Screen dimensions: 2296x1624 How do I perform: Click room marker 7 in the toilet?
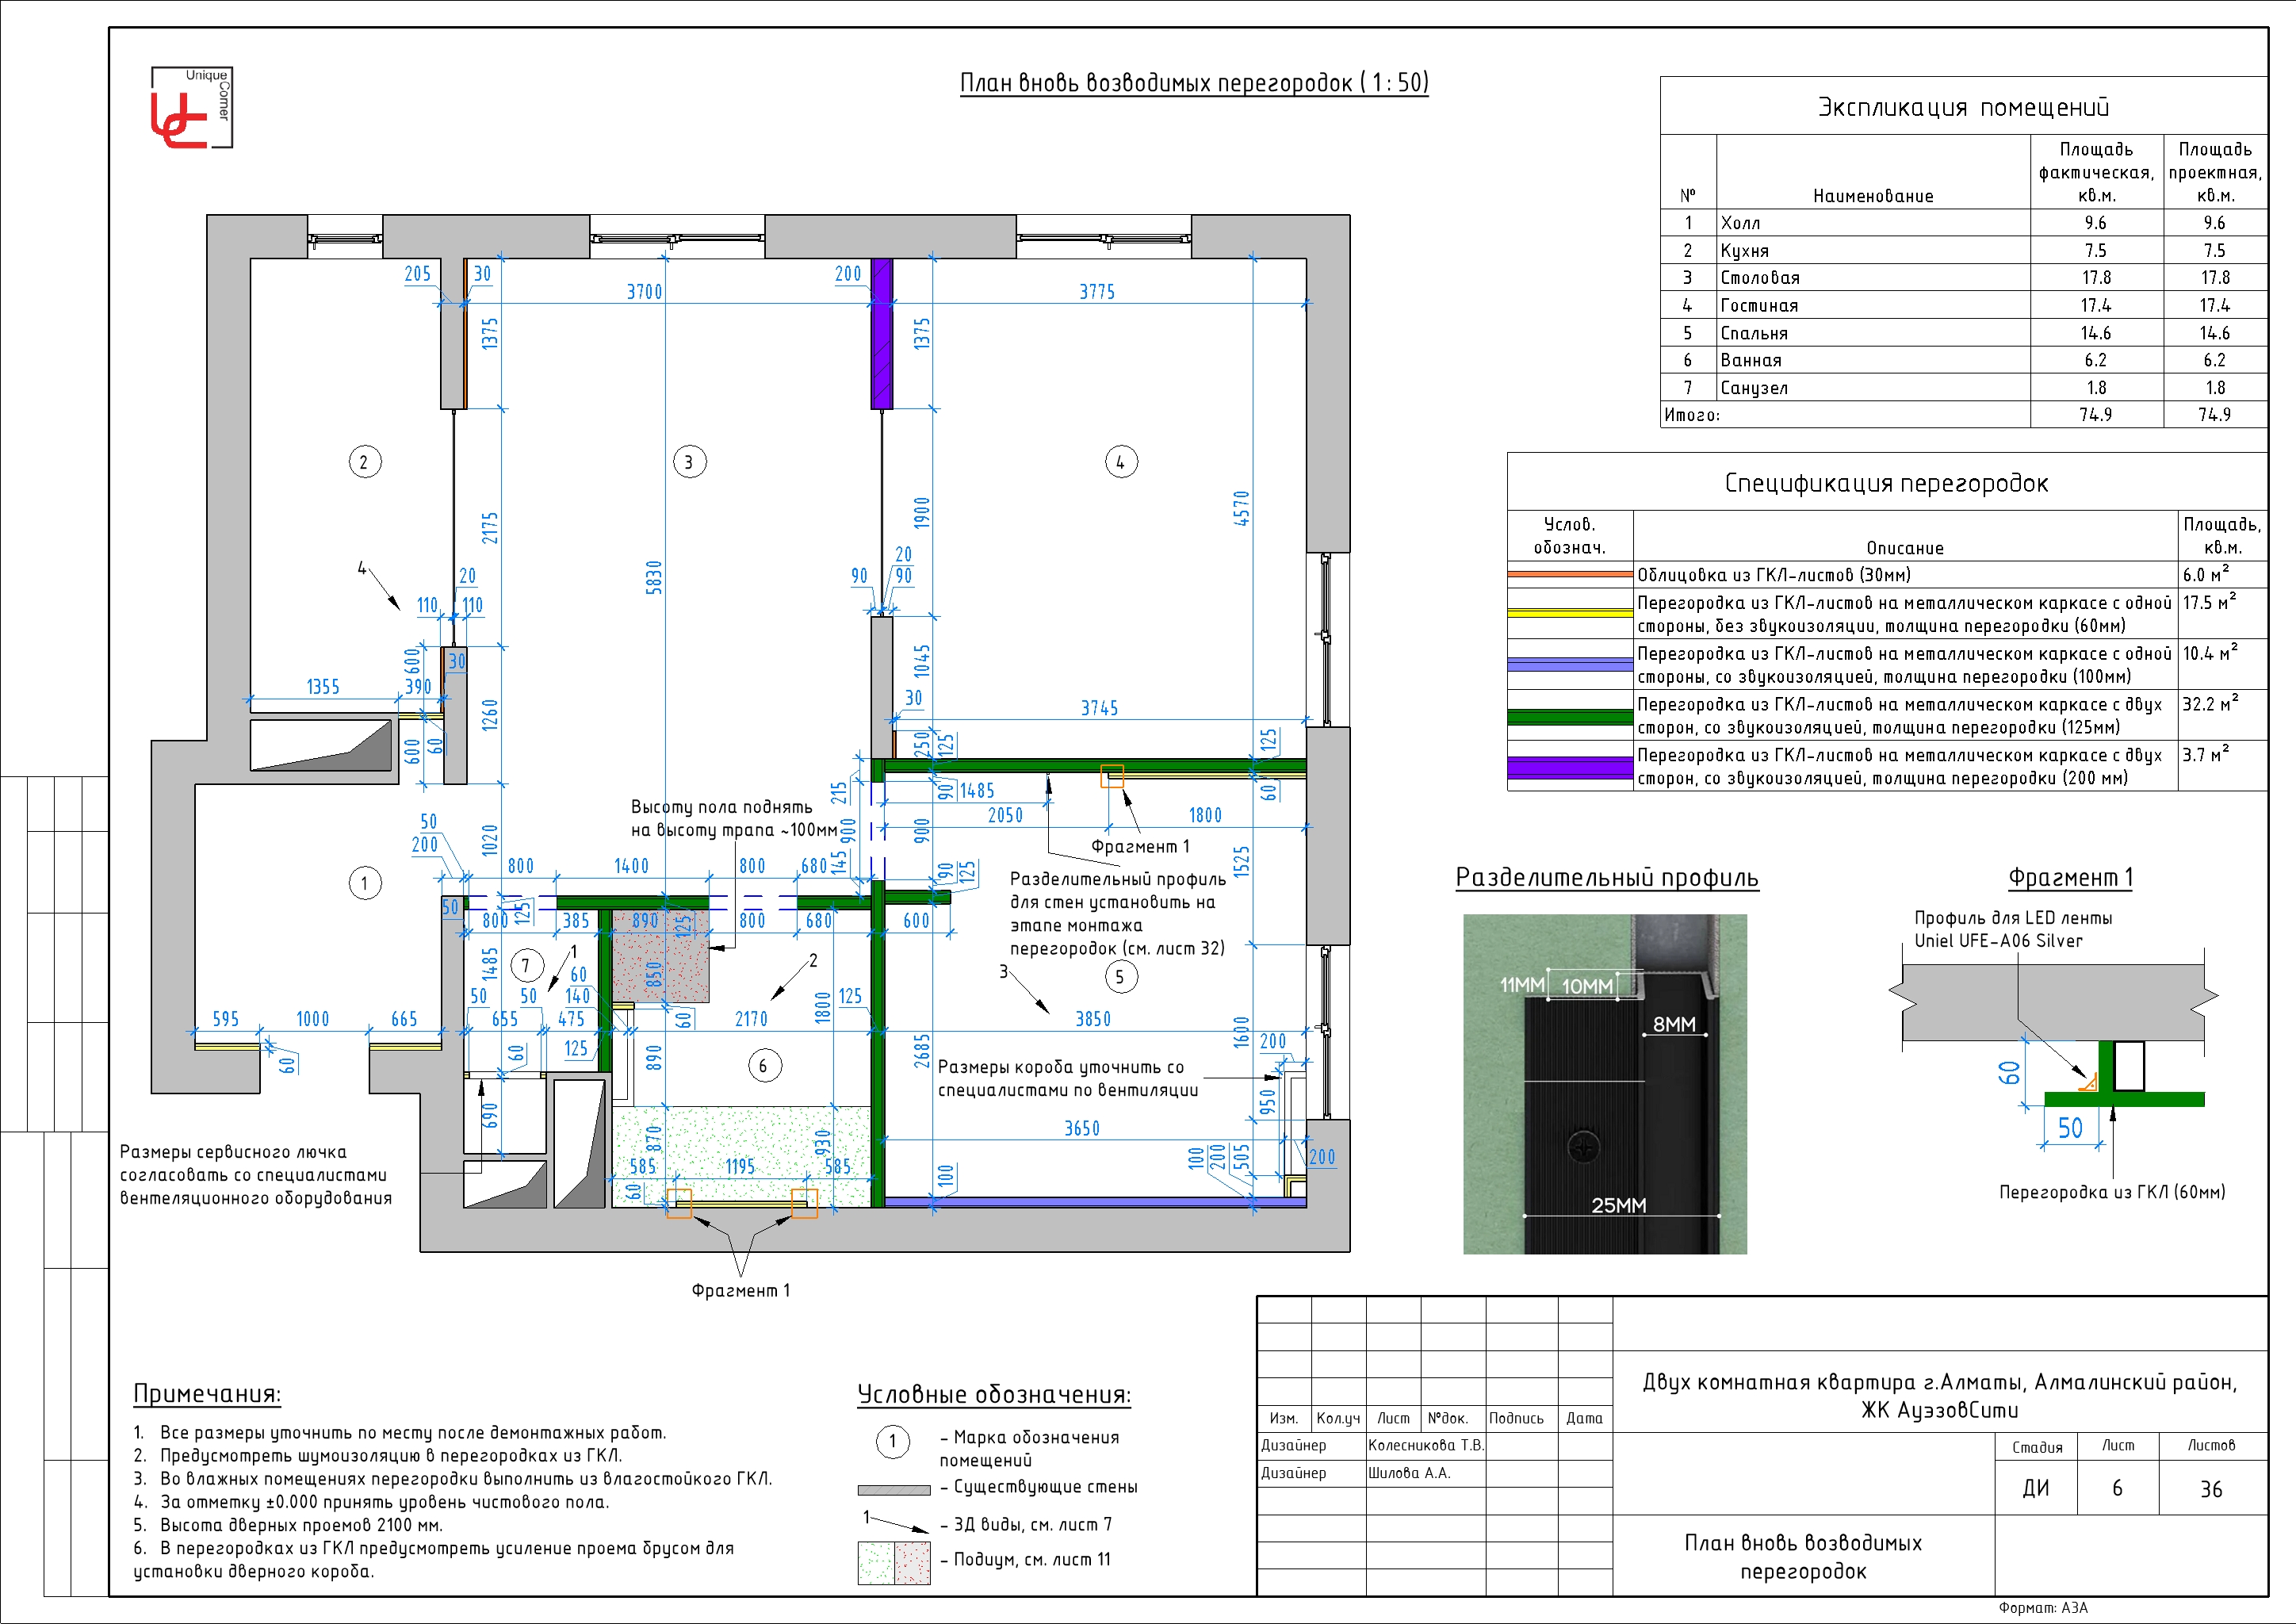click(x=527, y=965)
